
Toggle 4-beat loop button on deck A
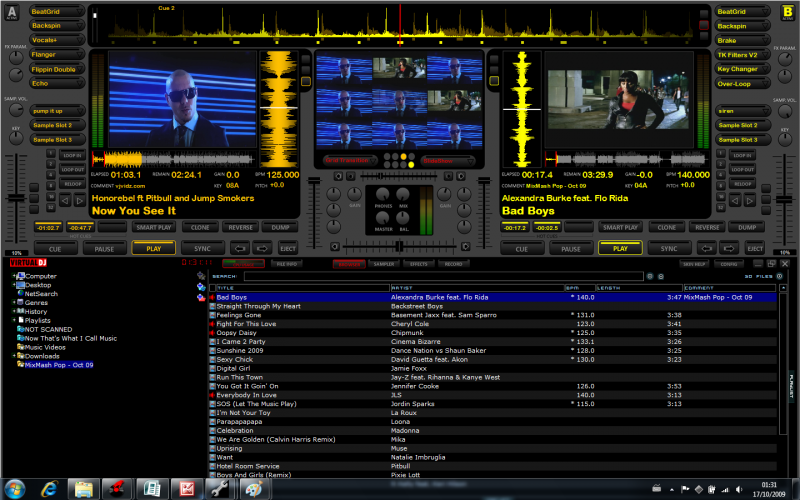pyautogui.click(x=51, y=174)
